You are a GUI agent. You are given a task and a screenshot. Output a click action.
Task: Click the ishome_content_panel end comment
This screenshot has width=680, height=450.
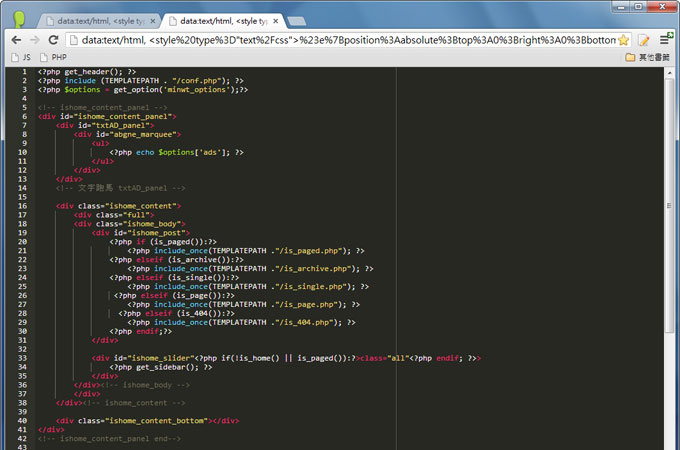[109, 439]
